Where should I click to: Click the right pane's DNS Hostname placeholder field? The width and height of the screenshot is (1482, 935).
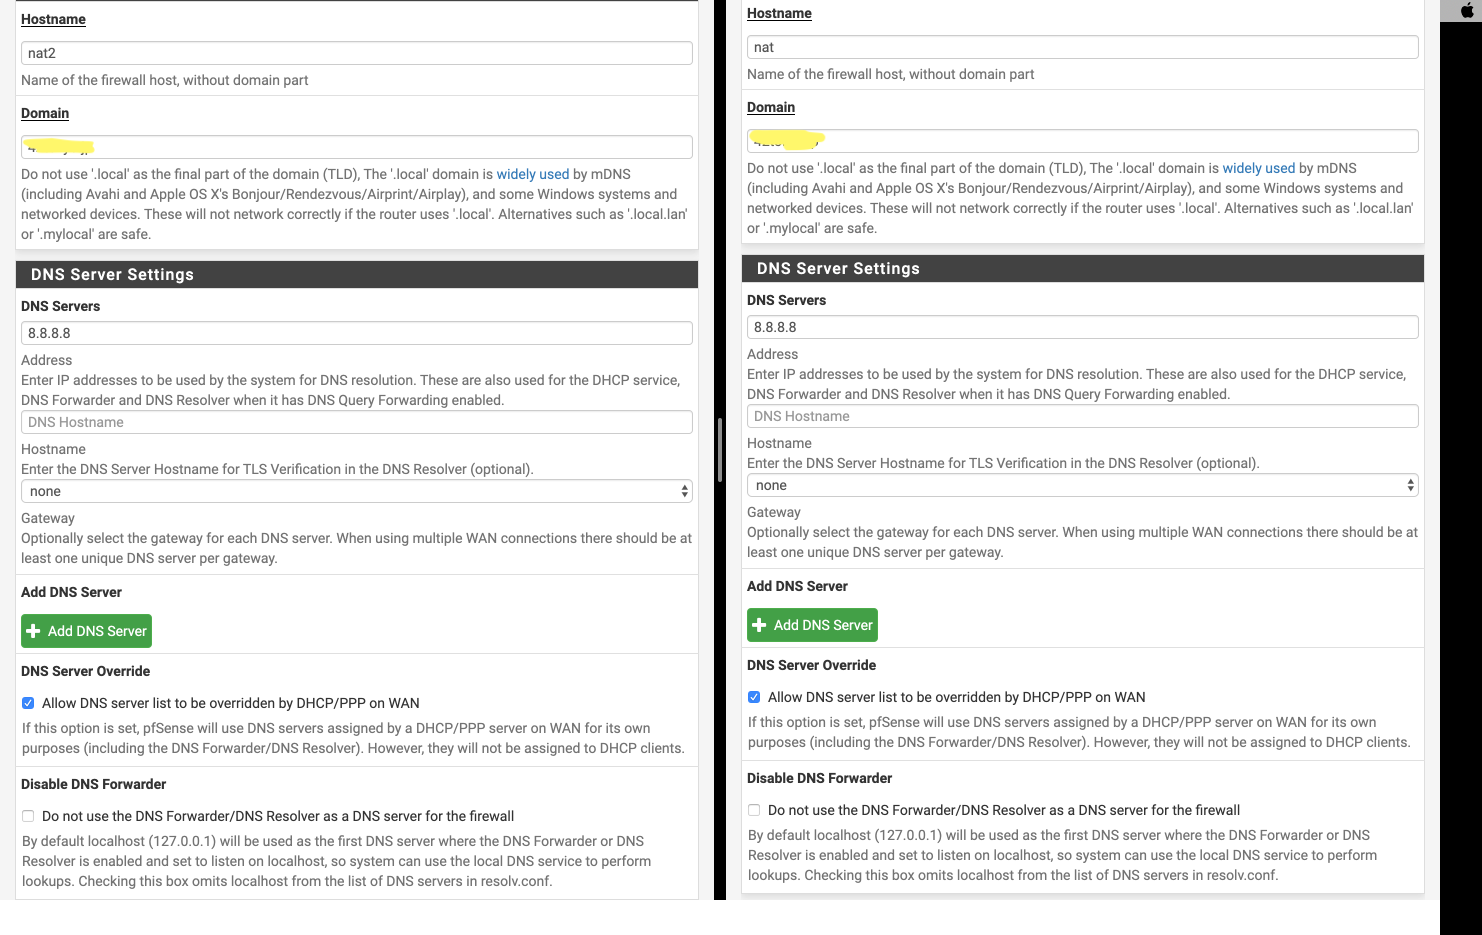click(x=1082, y=416)
